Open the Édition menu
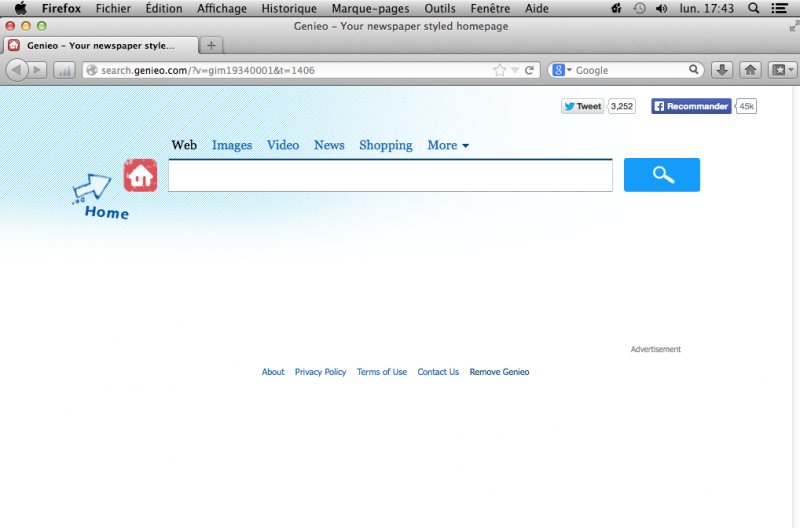This screenshot has width=800, height=528. click(x=164, y=9)
